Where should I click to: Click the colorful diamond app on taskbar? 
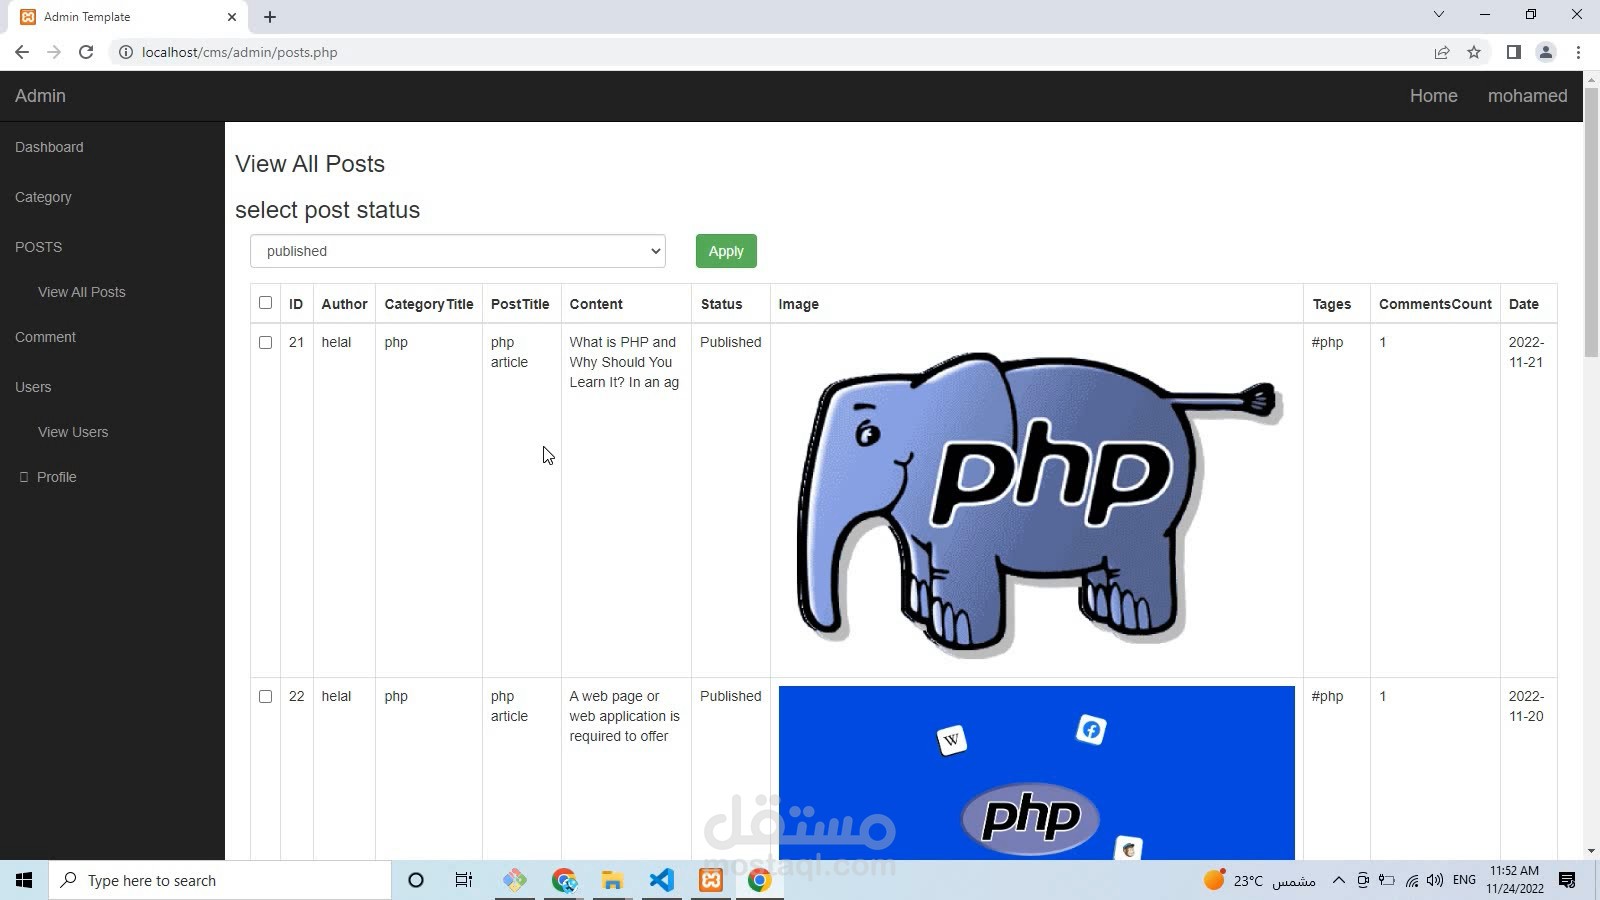tap(514, 880)
